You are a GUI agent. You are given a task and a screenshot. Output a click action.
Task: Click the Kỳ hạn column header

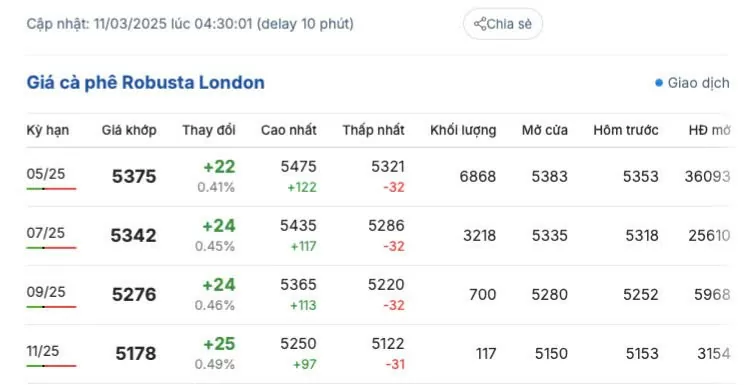tap(48, 130)
